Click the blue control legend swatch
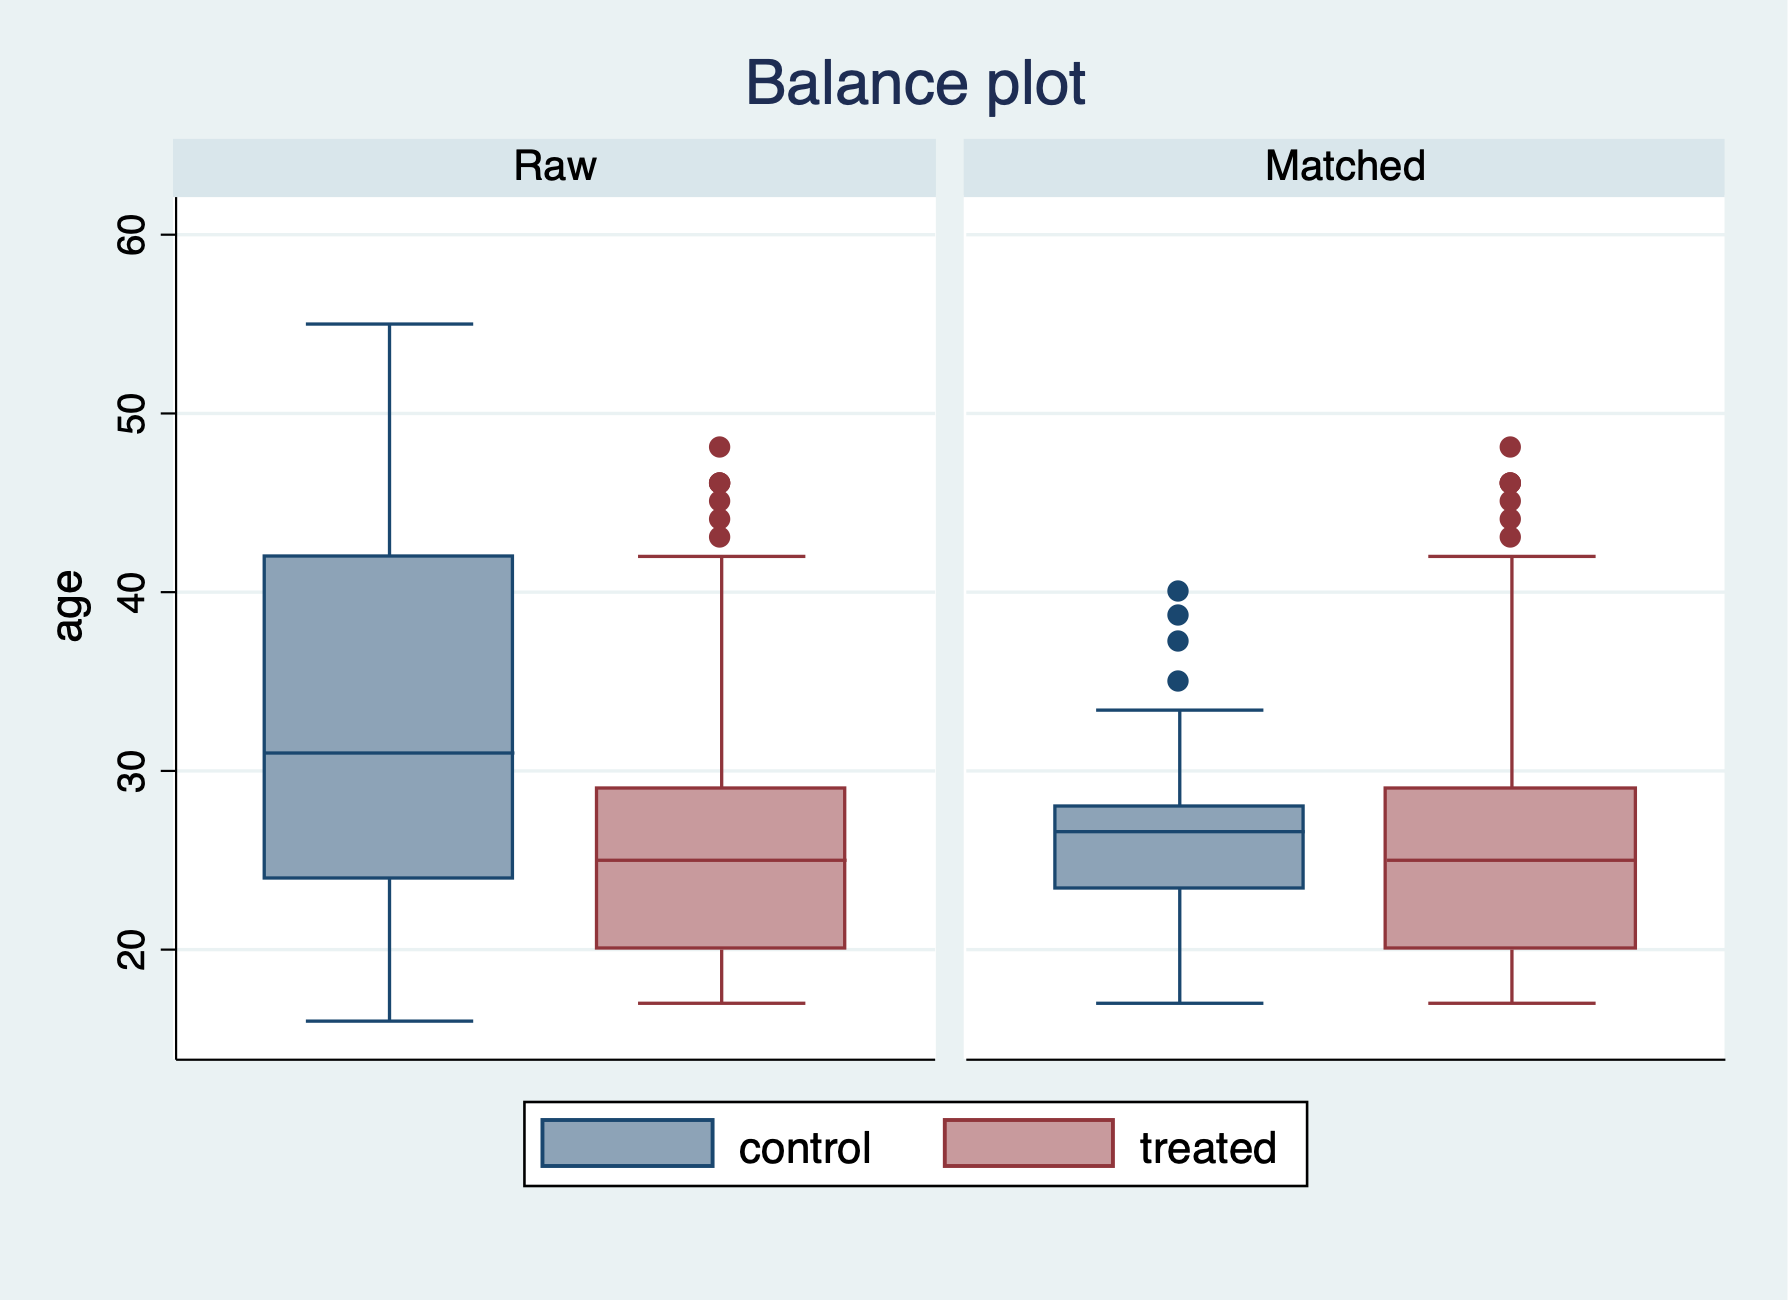Image resolution: width=1788 pixels, height=1300 pixels. coord(627,1143)
